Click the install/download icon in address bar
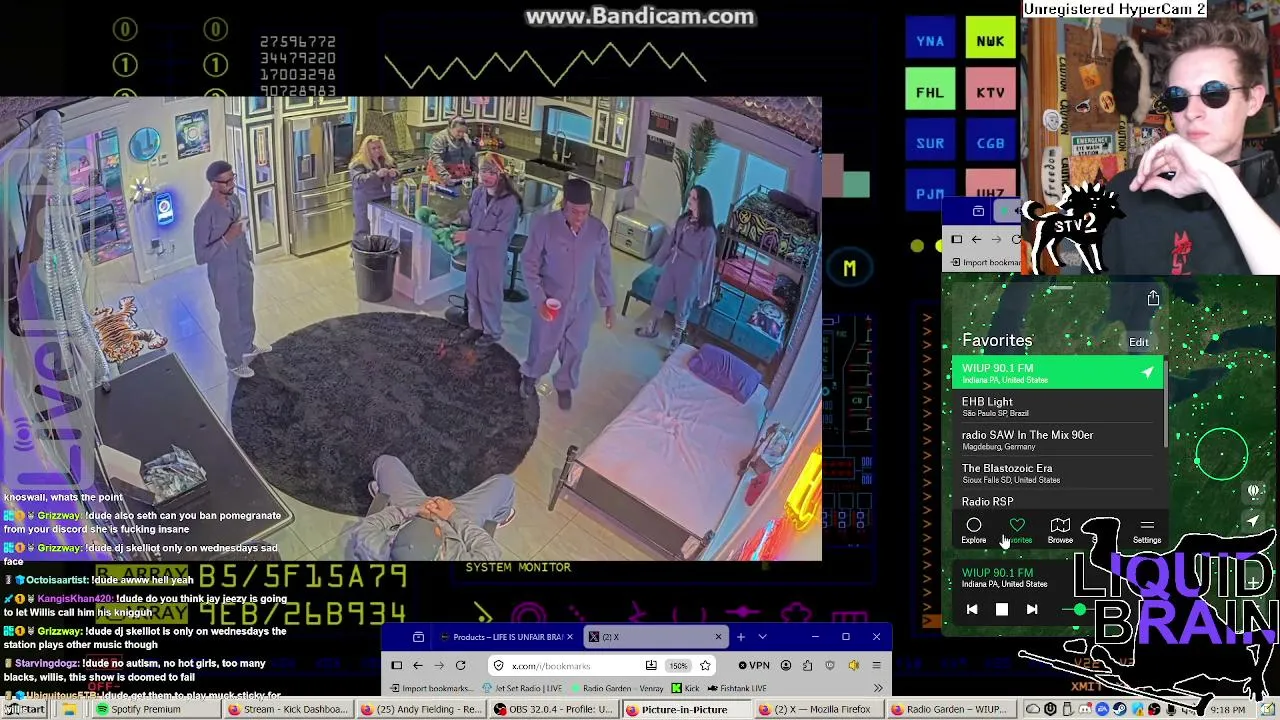 coord(651,665)
